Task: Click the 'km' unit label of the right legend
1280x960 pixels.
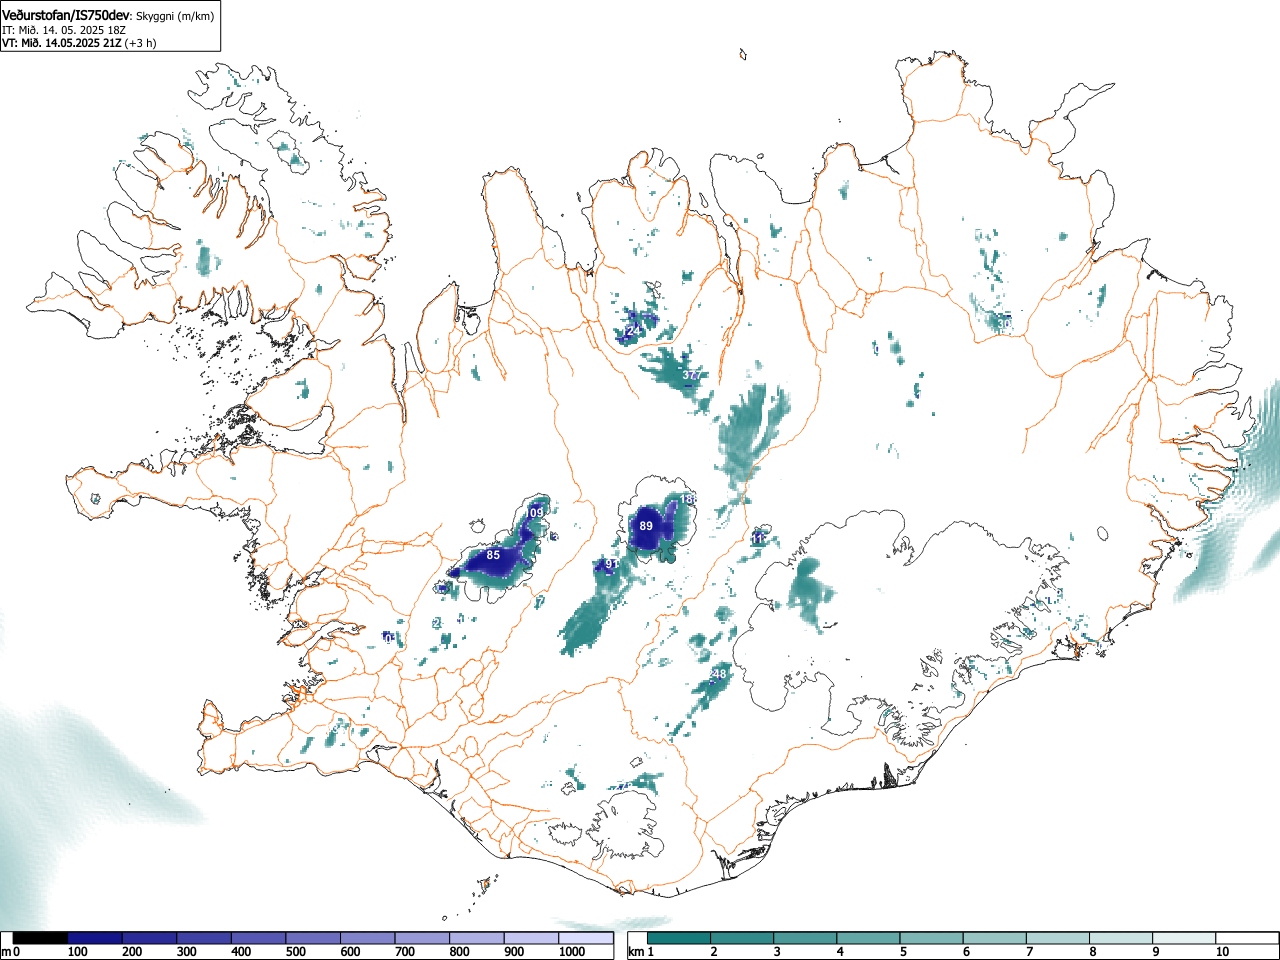Action: coord(635,952)
